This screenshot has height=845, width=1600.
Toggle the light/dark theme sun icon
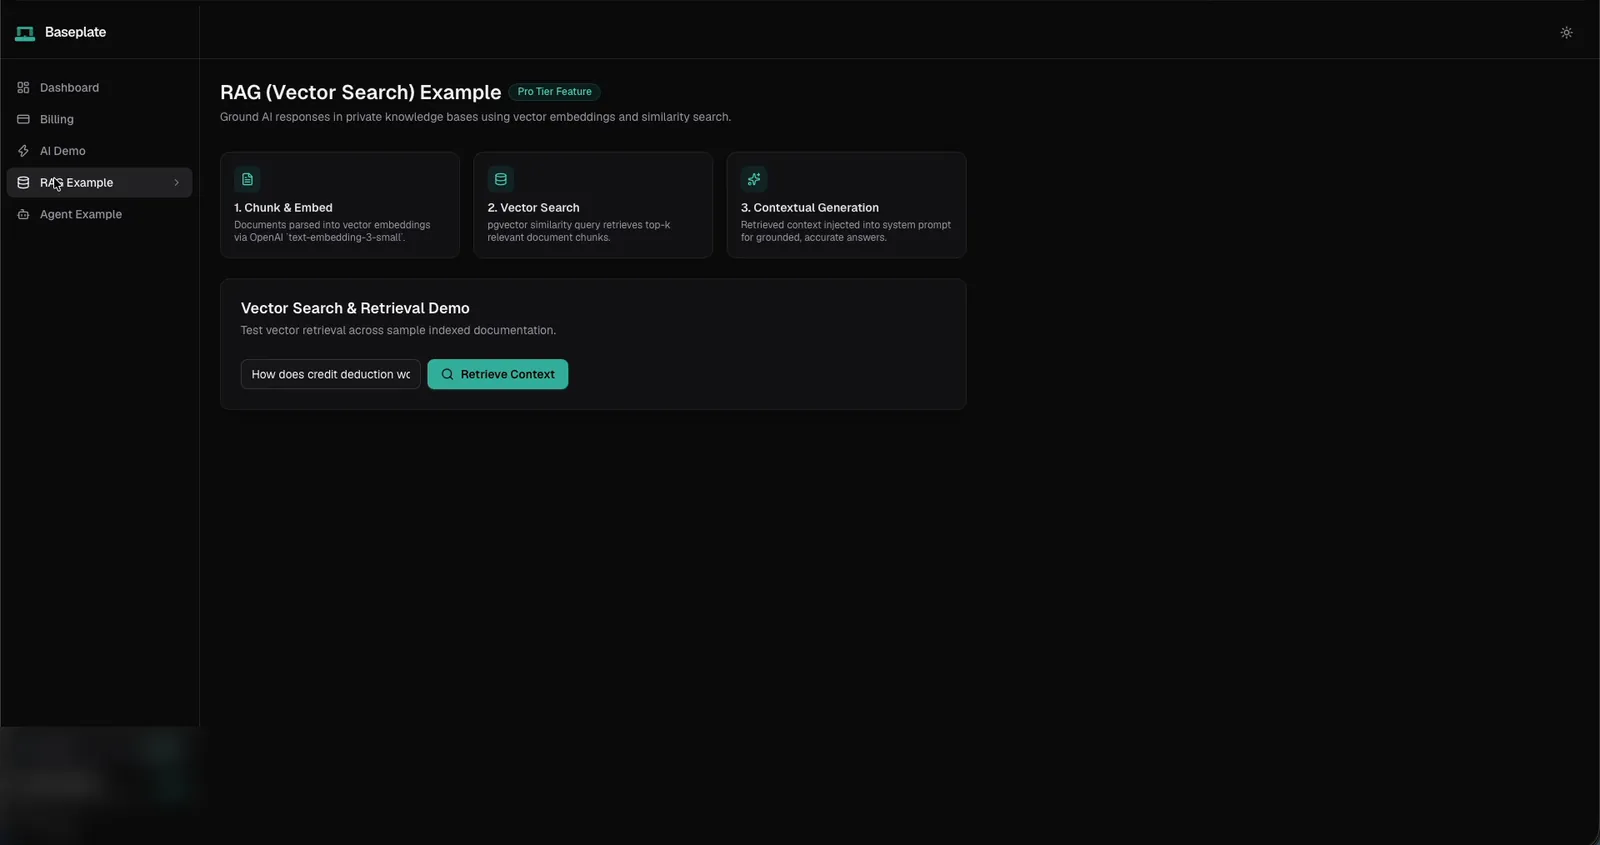pos(1566,33)
